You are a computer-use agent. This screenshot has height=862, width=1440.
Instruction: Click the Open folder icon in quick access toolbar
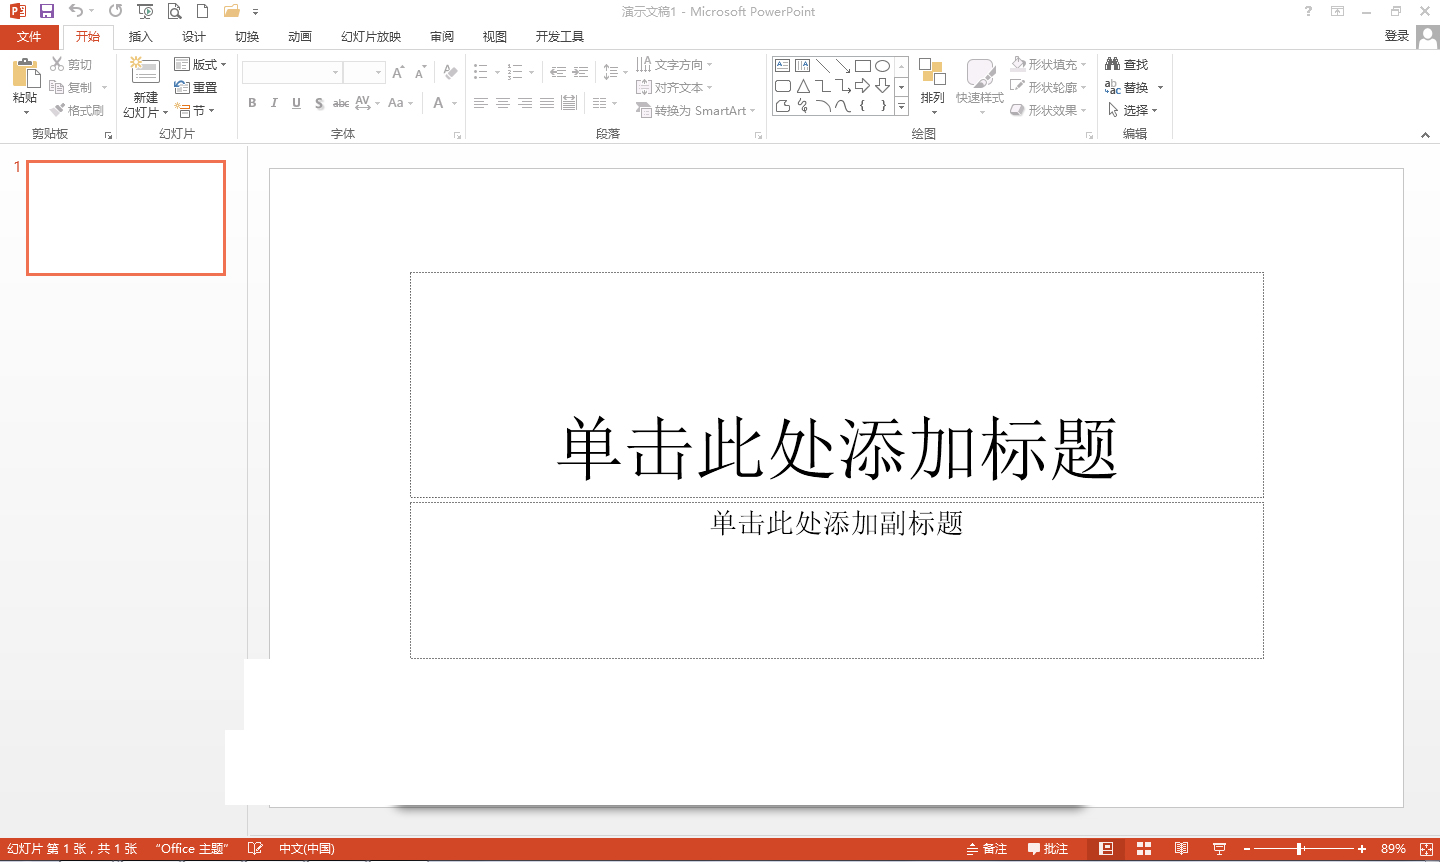tap(232, 11)
